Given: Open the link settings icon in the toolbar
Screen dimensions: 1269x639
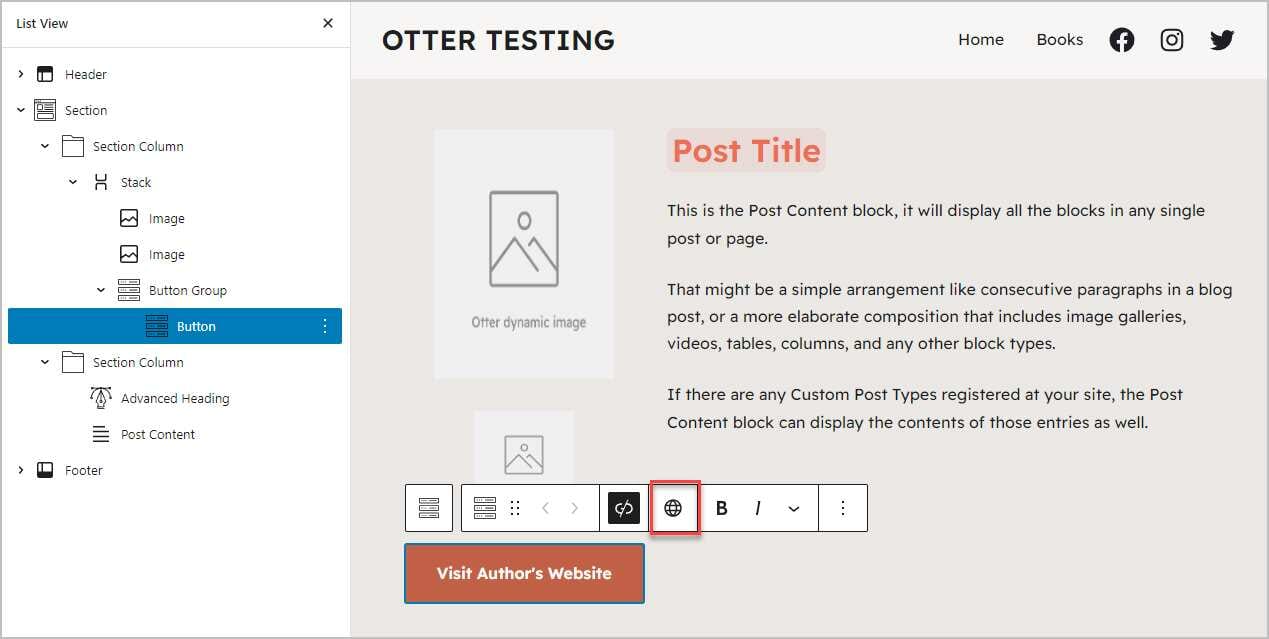Looking at the screenshot, I should (x=623, y=508).
